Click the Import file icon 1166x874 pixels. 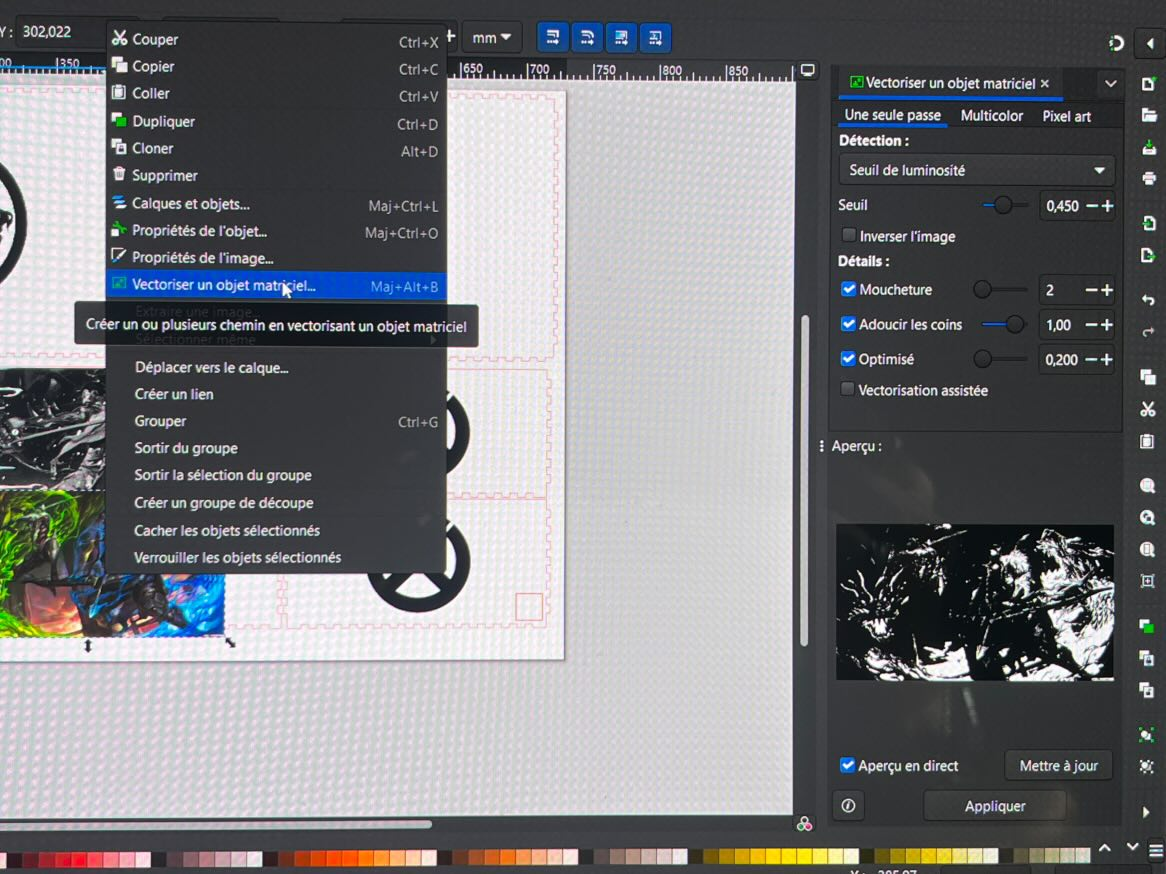1148,222
